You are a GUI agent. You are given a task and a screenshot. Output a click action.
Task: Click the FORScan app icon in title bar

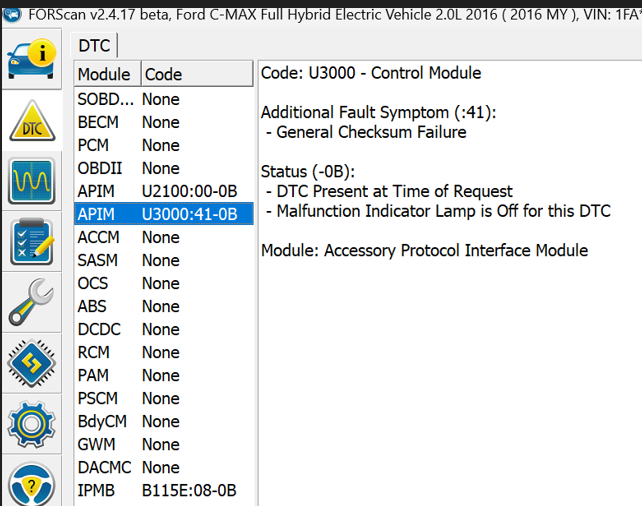pyautogui.click(x=12, y=15)
